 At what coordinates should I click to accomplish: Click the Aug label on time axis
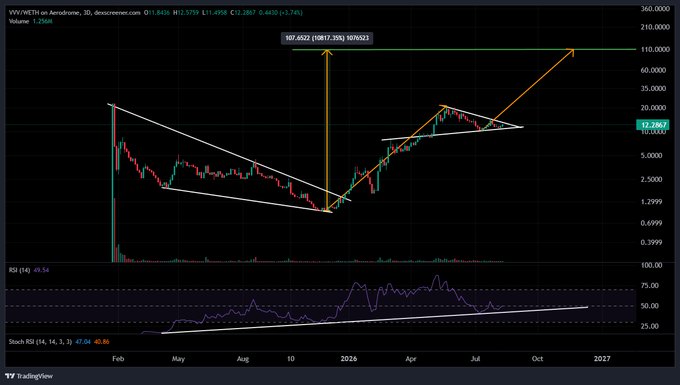[x=243, y=359]
